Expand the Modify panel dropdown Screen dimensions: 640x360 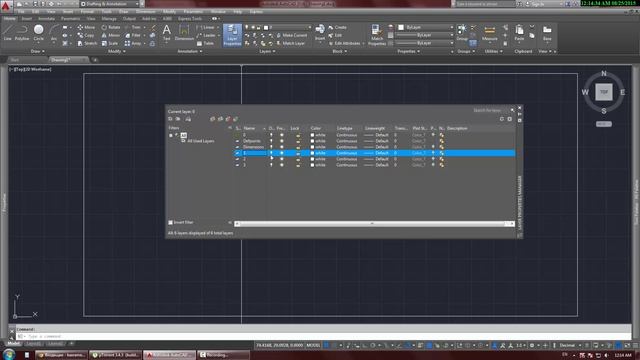117,51
